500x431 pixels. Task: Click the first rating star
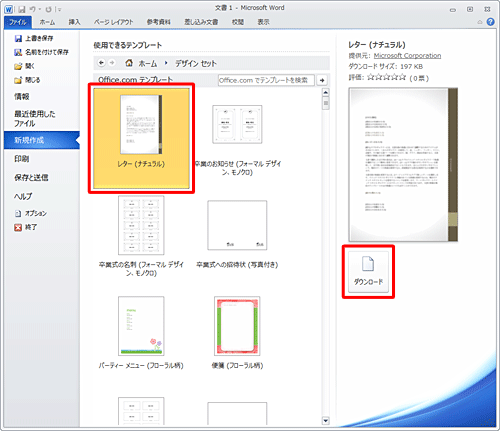click(371, 78)
